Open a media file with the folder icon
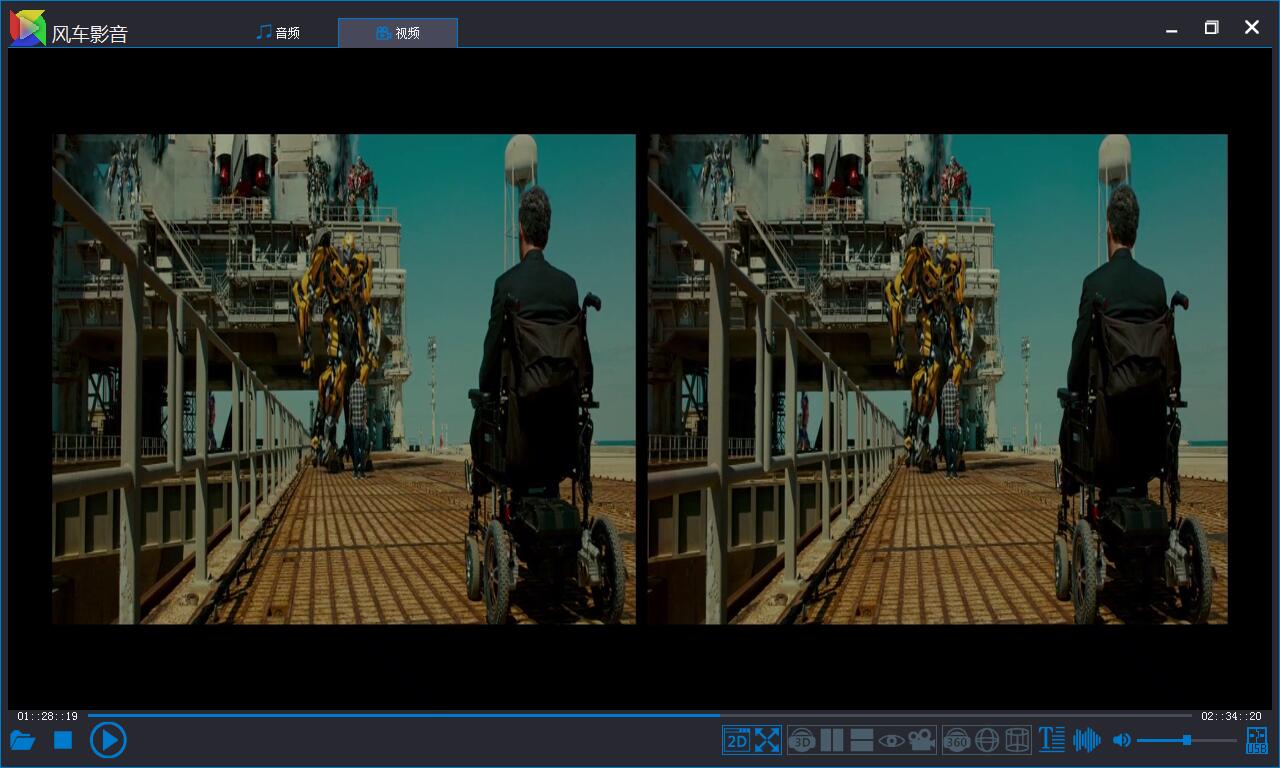Screen dimensions: 1280x768 (23, 740)
